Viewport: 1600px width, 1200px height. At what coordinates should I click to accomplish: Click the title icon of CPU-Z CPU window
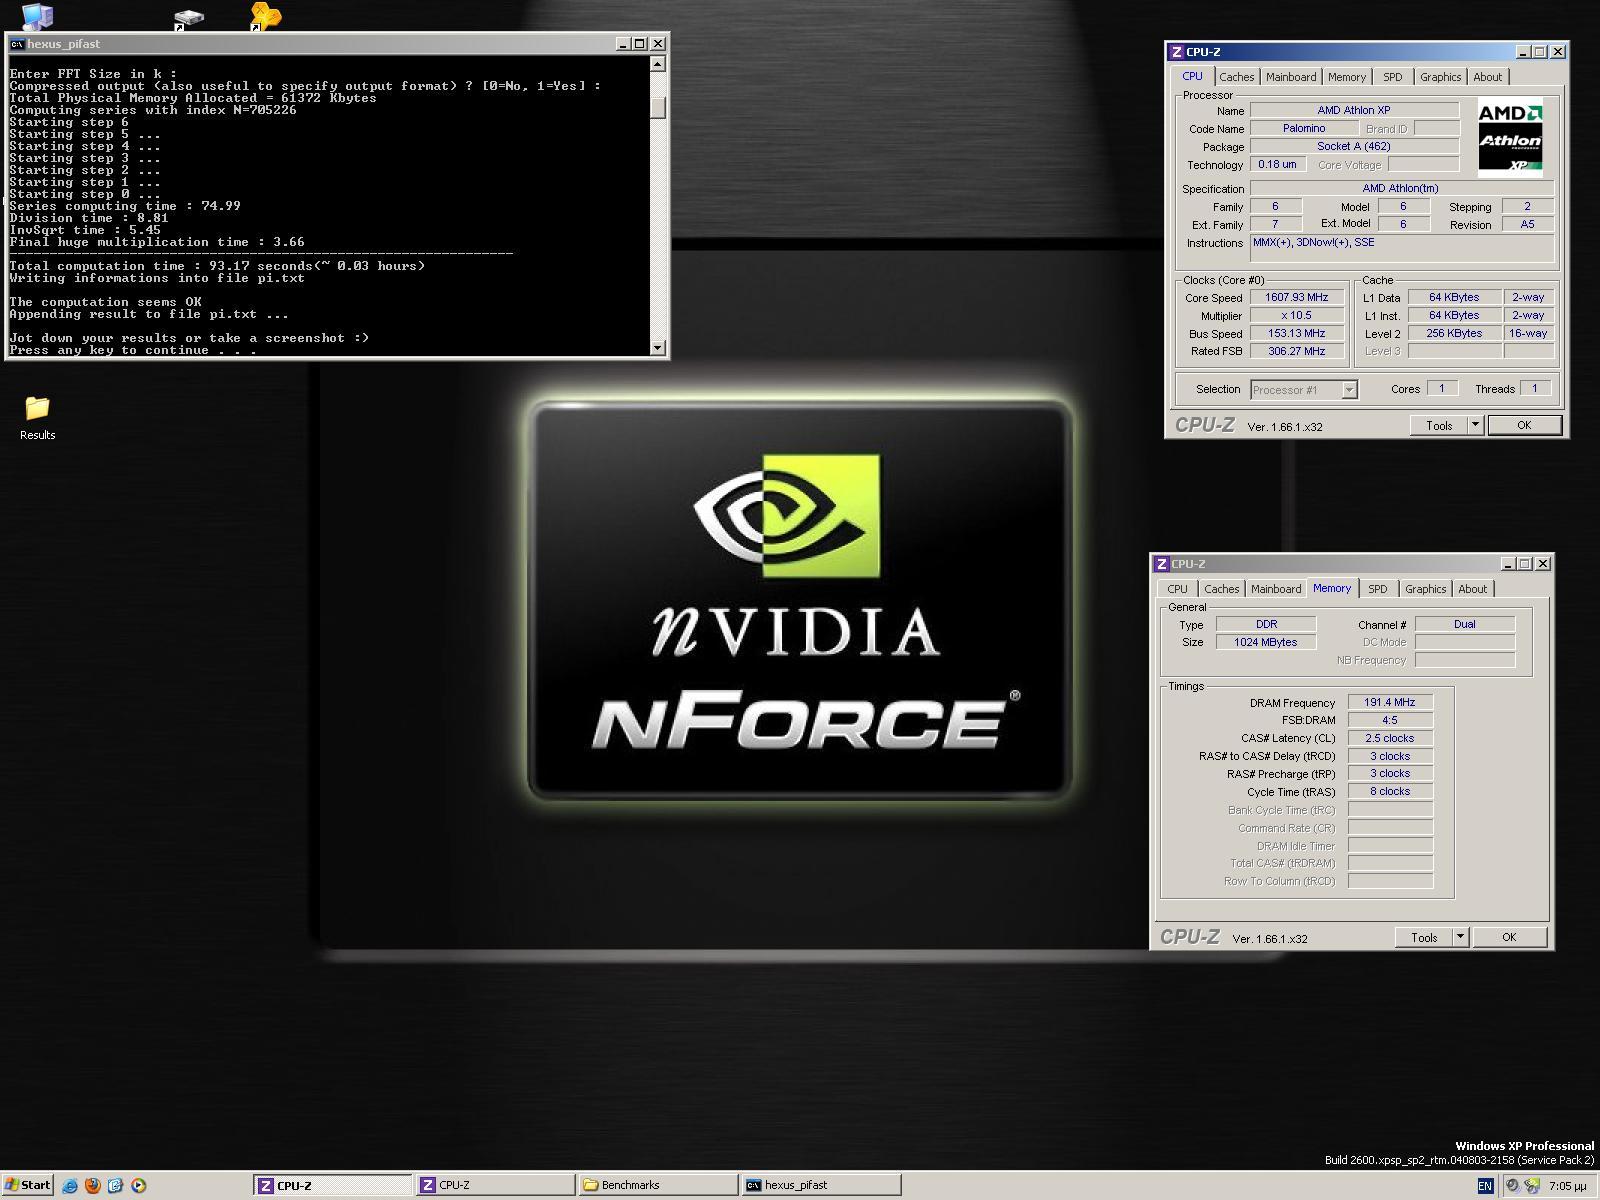point(1177,52)
